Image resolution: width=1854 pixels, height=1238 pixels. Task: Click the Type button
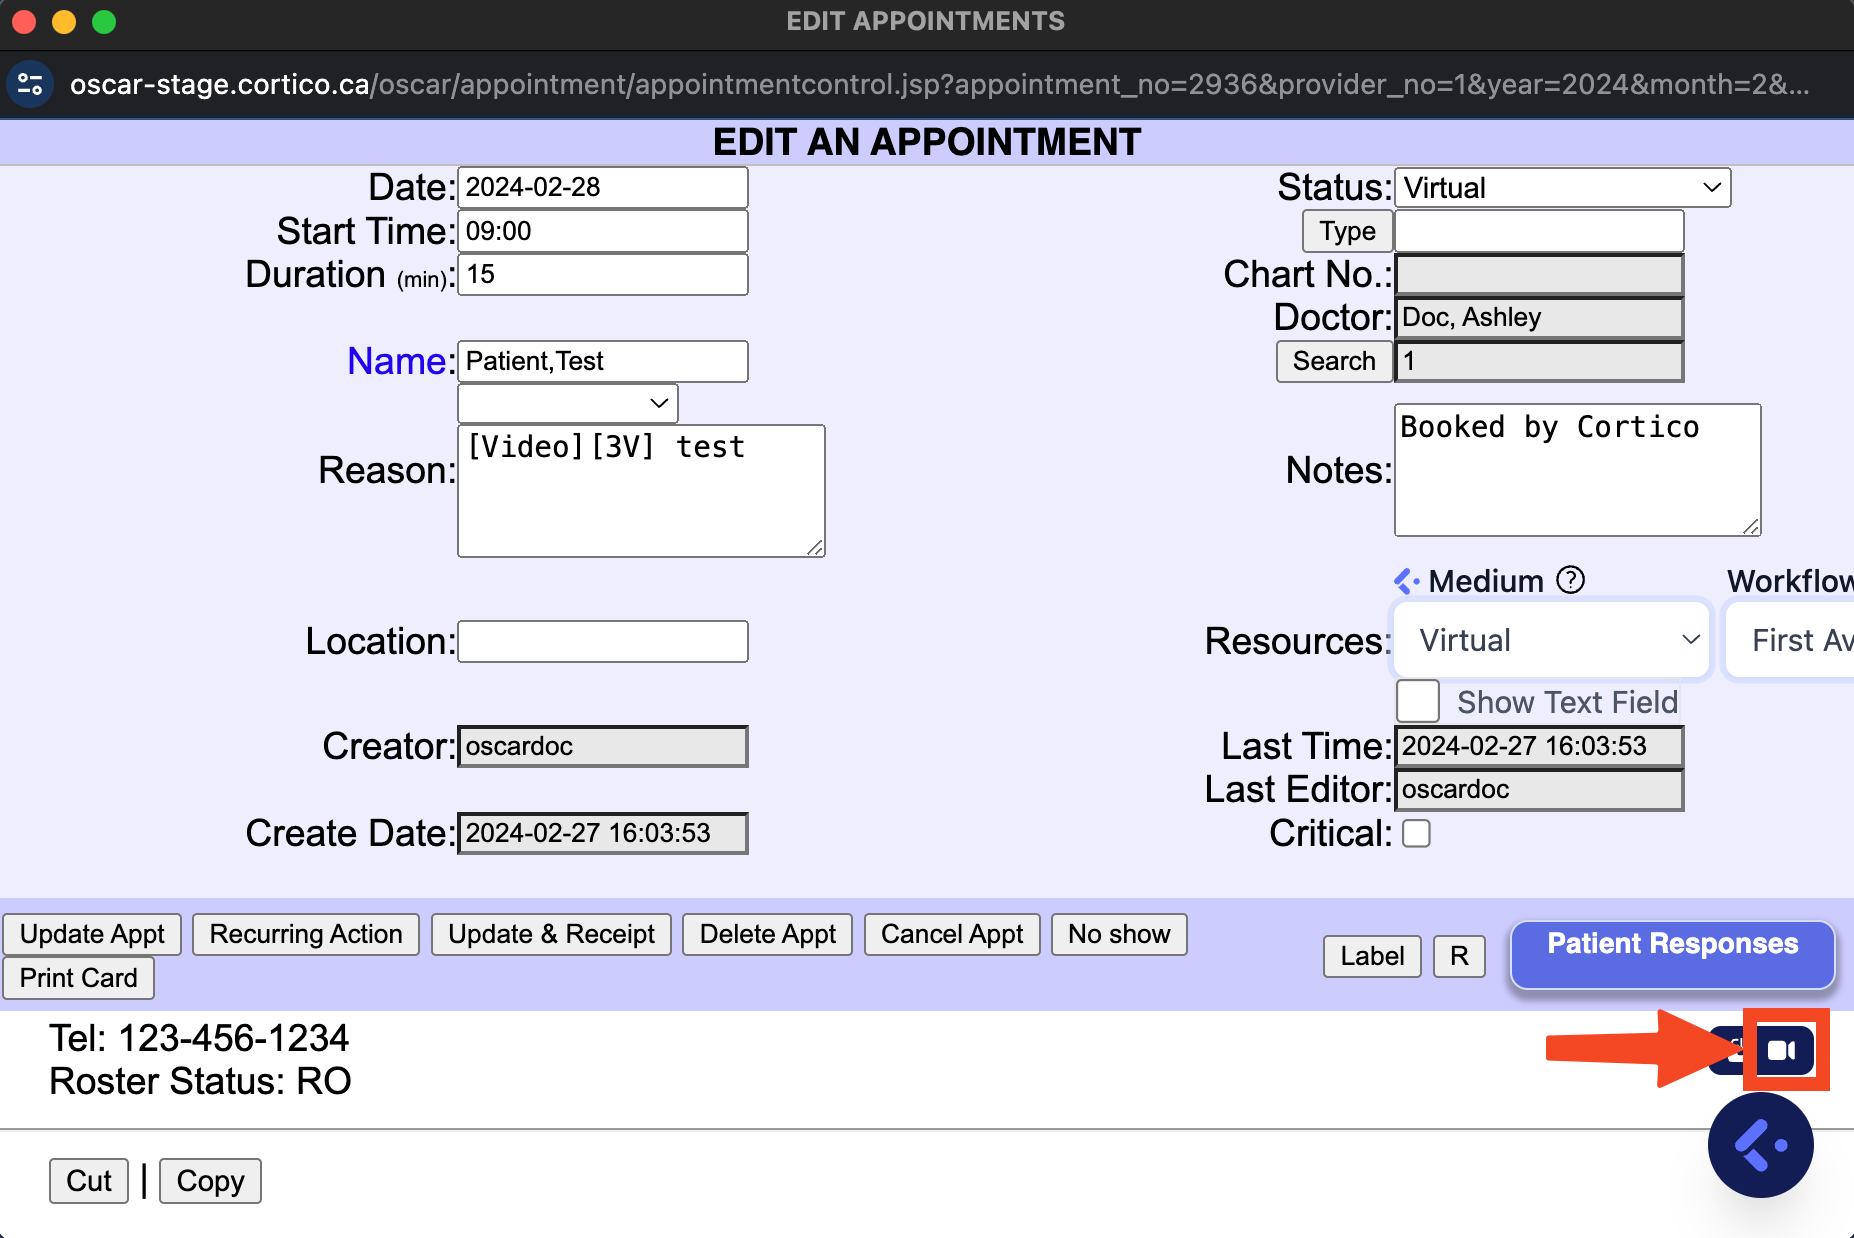(1347, 231)
